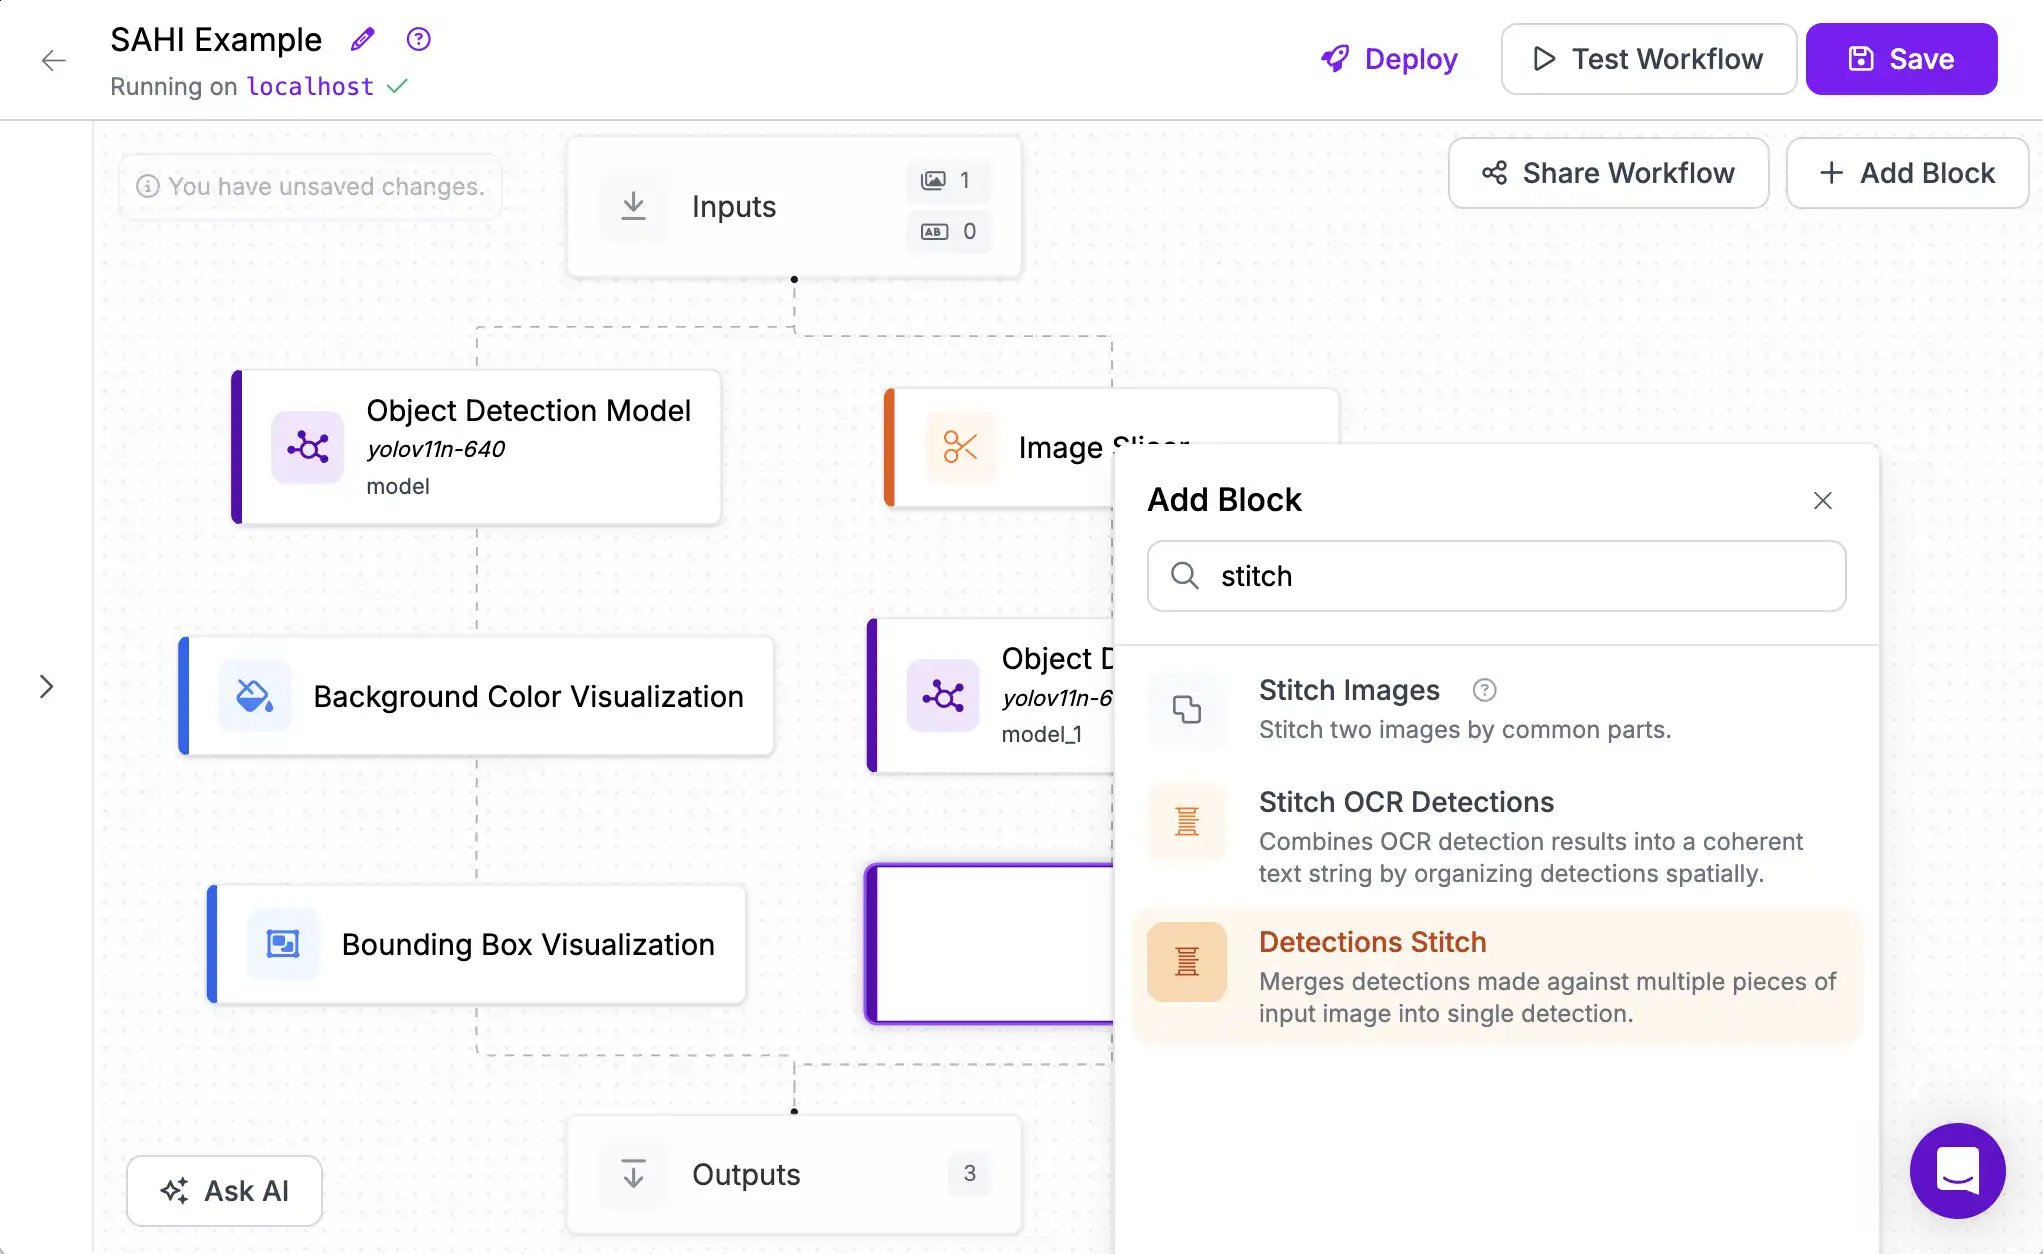The height and width of the screenshot is (1254, 2043).
Task: Go back using the left arrow icon
Action: click(x=54, y=61)
